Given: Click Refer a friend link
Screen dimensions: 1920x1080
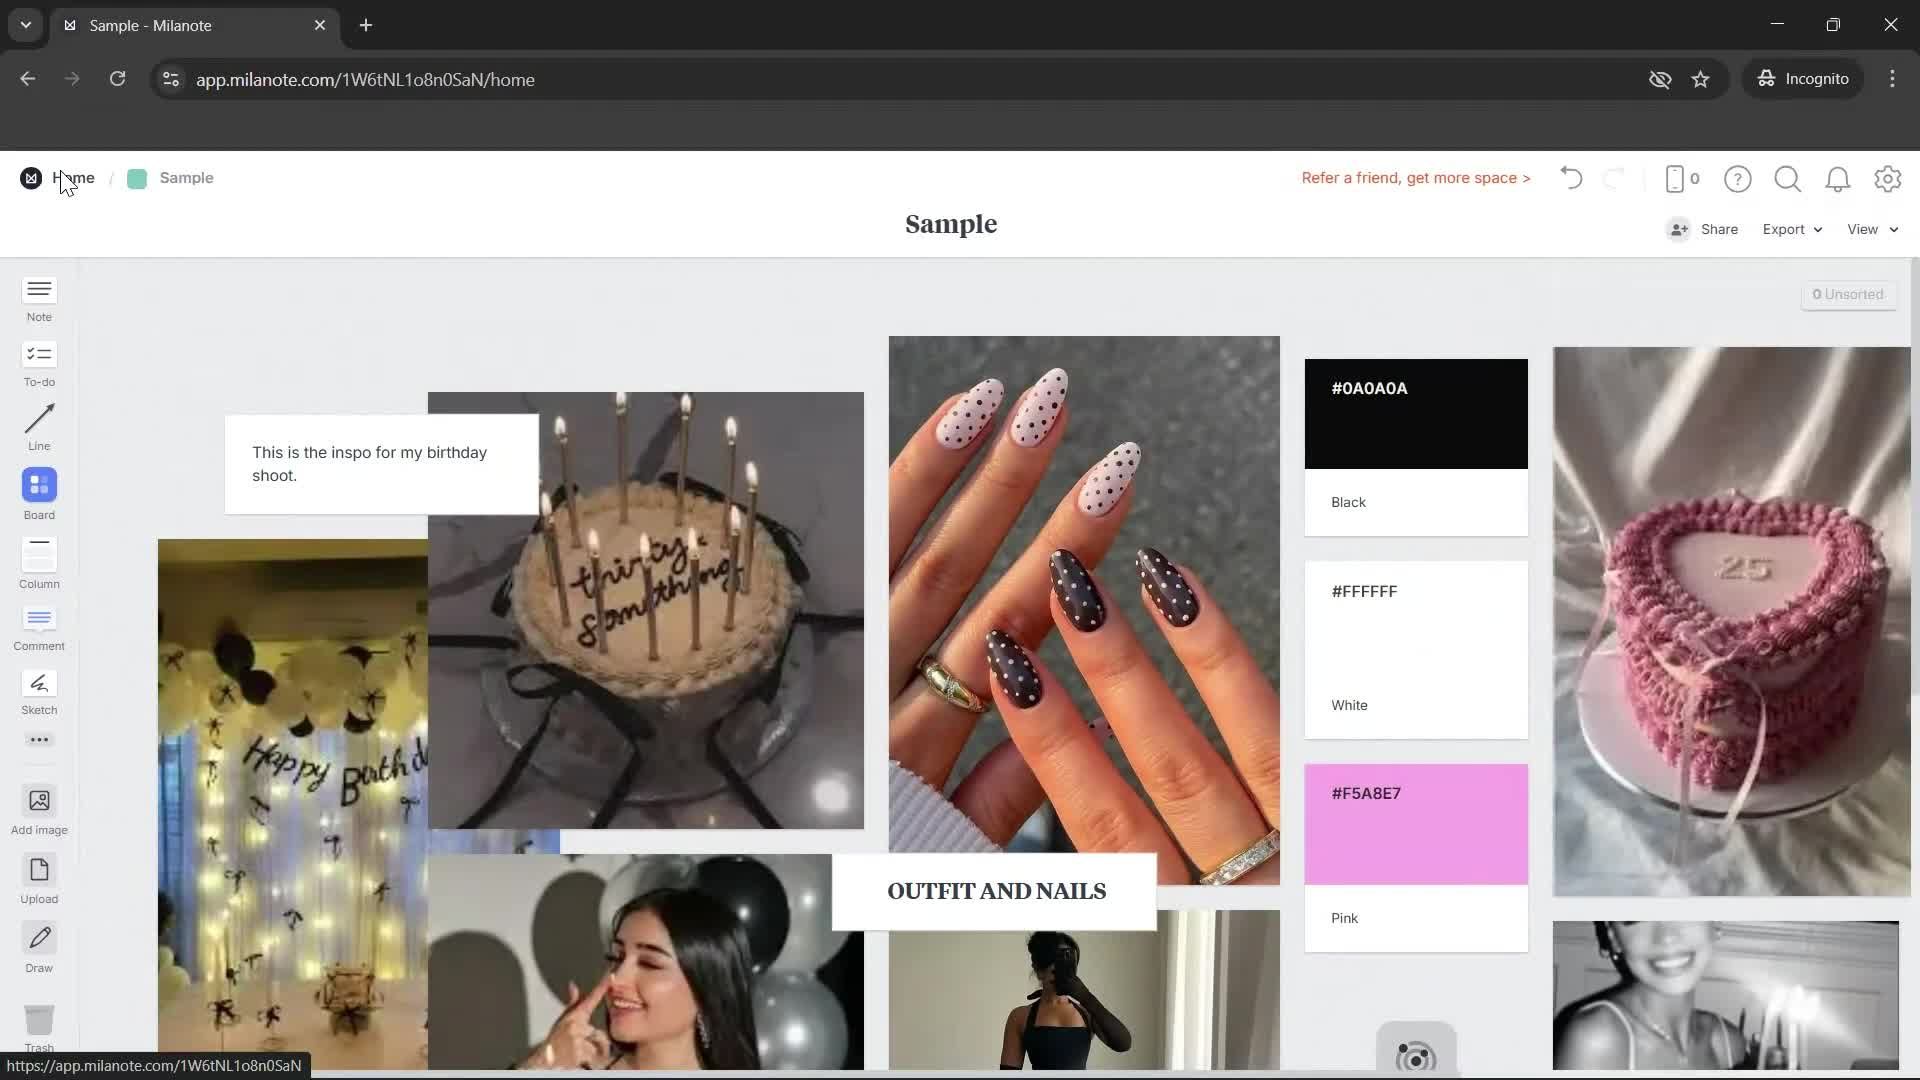Looking at the screenshot, I should point(1415,177).
